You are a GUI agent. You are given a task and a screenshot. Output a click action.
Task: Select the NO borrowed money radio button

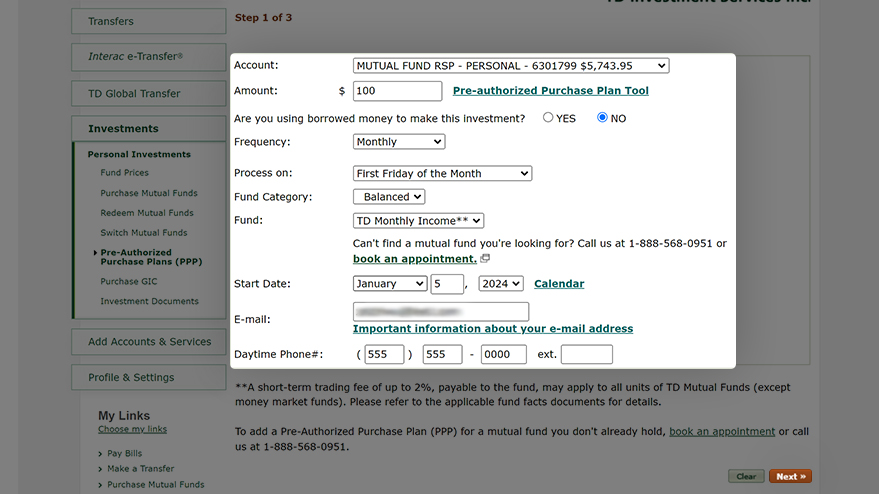(x=602, y=117)
